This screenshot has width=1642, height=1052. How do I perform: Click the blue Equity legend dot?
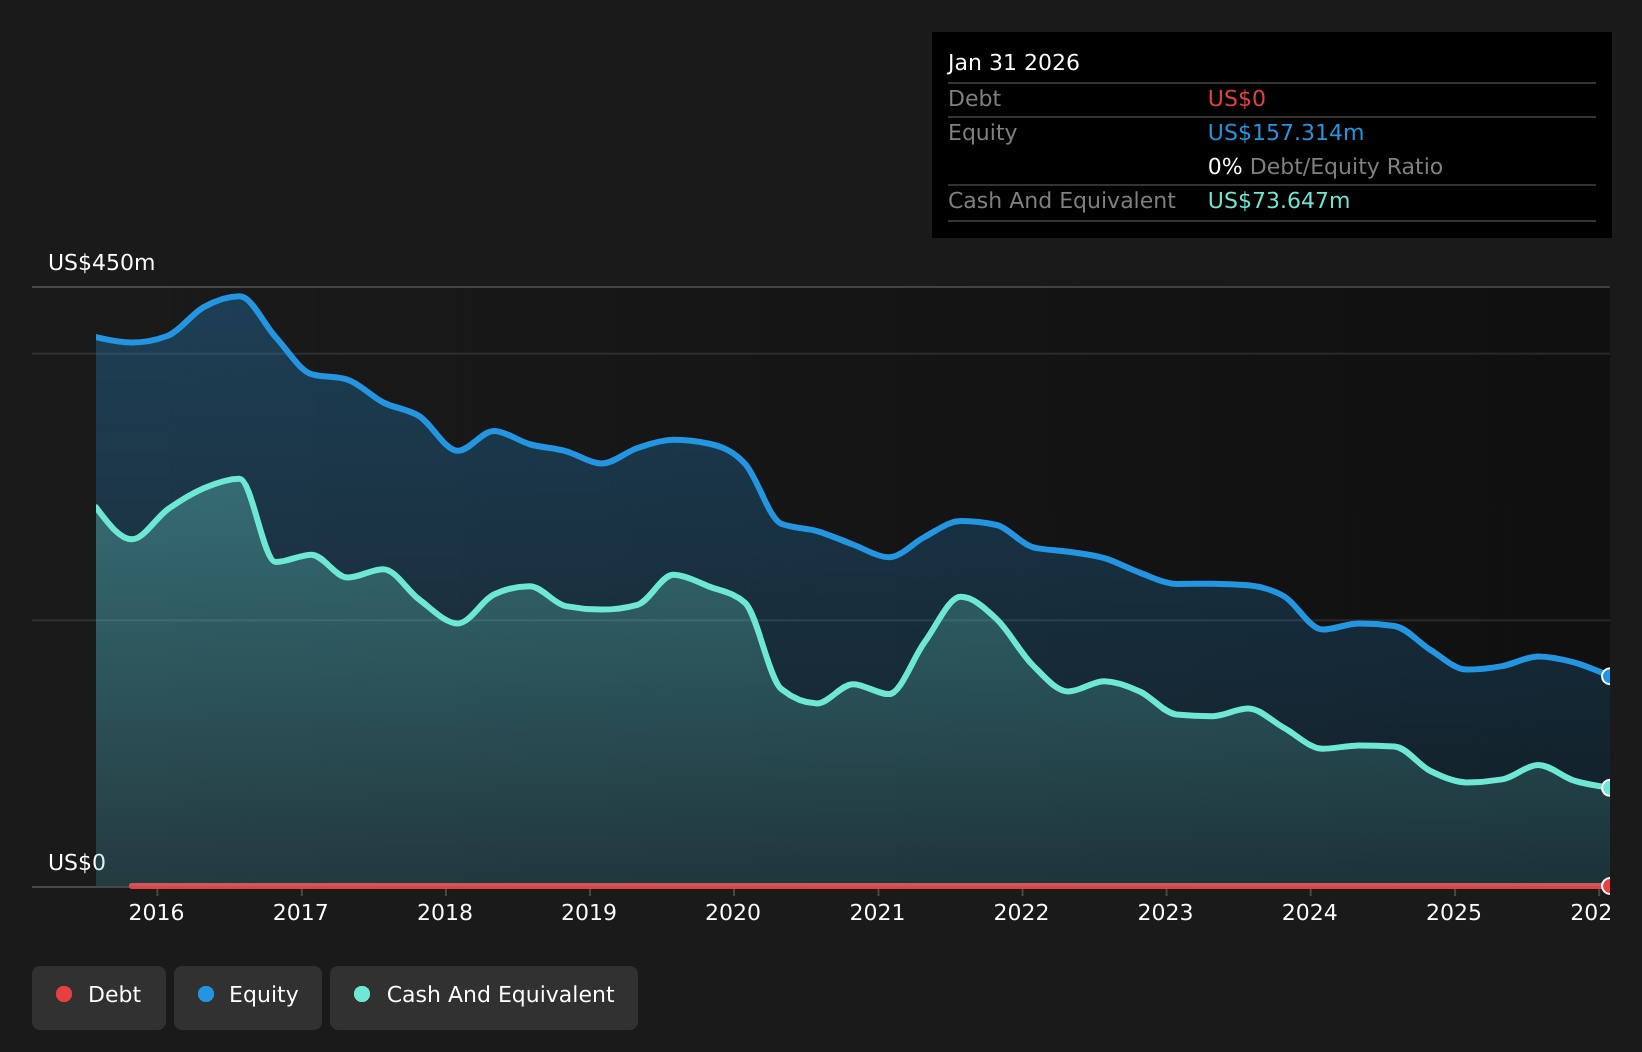tap(206, 994)
